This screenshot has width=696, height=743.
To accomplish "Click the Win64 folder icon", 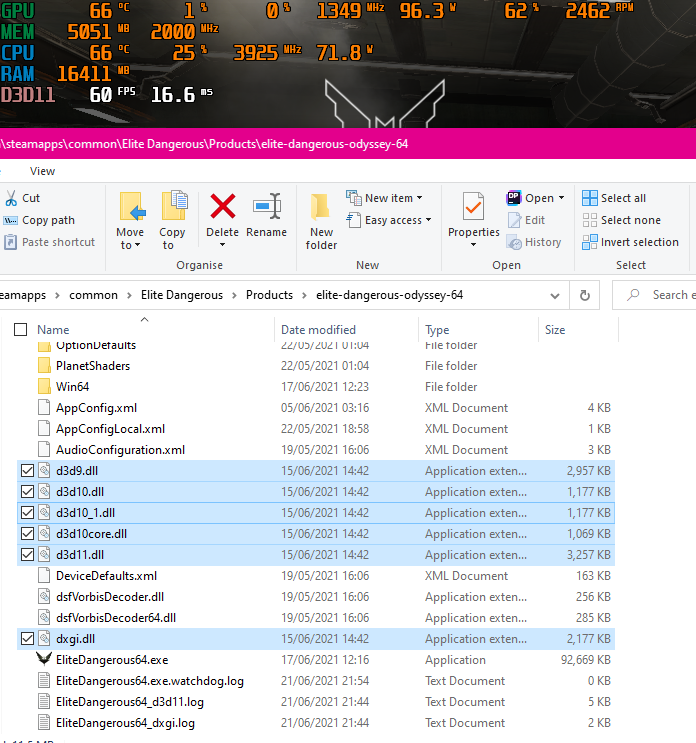I will pos(44,387).
